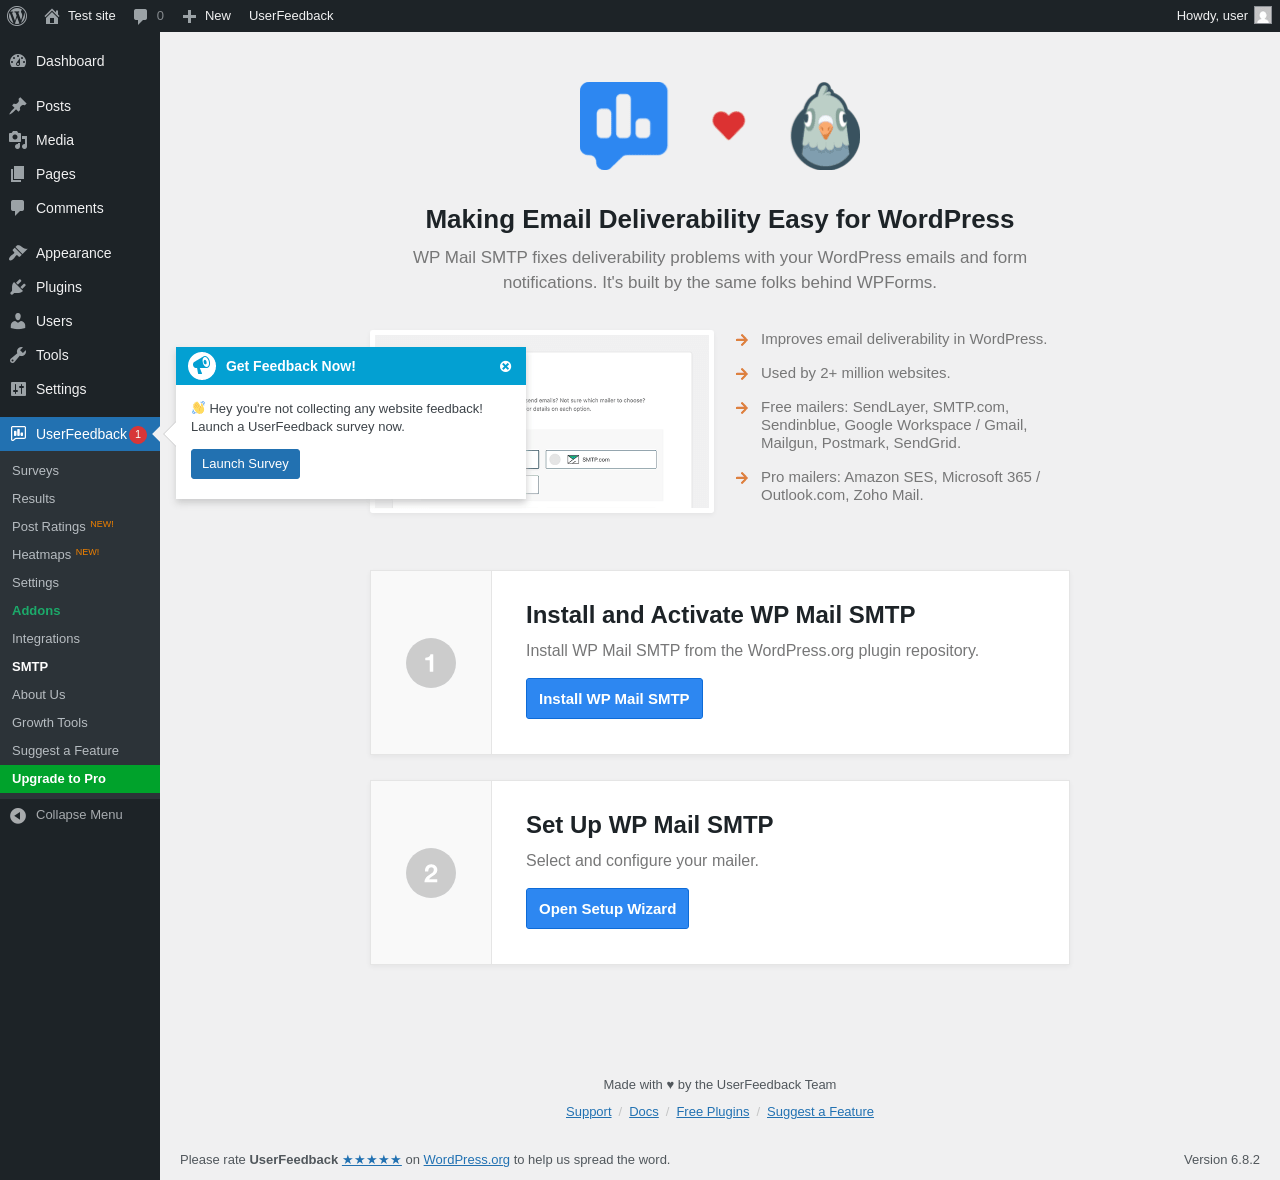Select the Media library icon

(x=18, y=140)
